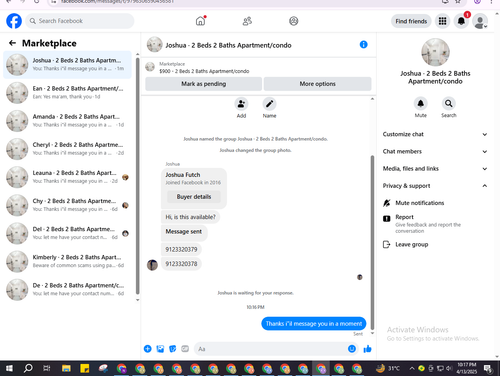Click Find friends button
The height and width of the screenshot is (376, 500).
click(411, 21)
